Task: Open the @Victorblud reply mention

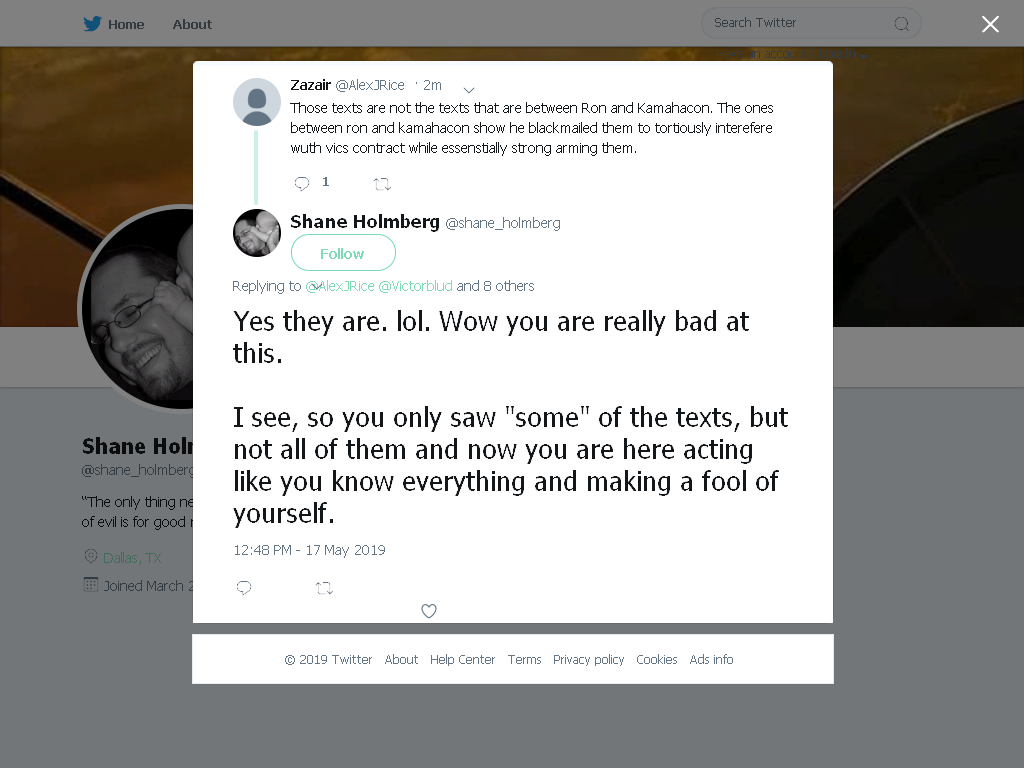Action: coord(415,286)
